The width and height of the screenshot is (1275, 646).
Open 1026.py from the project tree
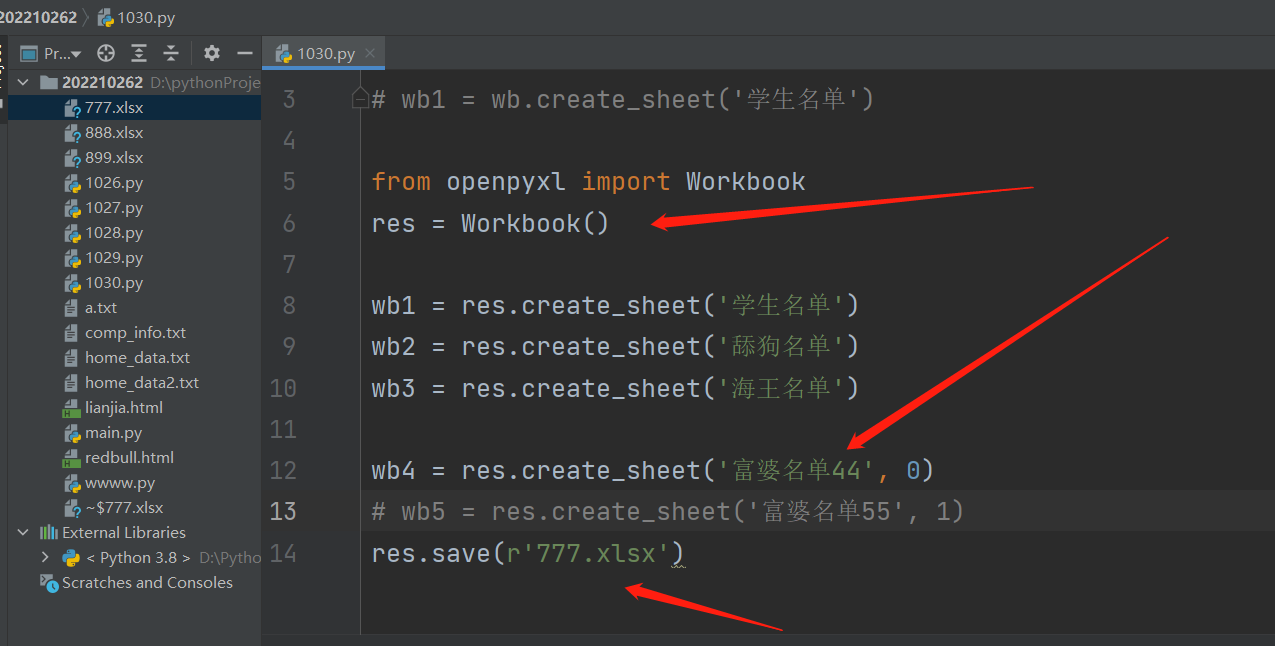pyautogui.click(x=114, y=183)
